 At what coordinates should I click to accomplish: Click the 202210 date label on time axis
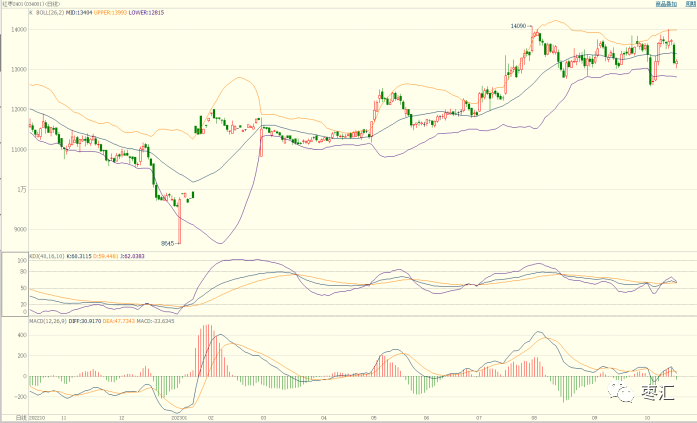(x=36, y=418)
